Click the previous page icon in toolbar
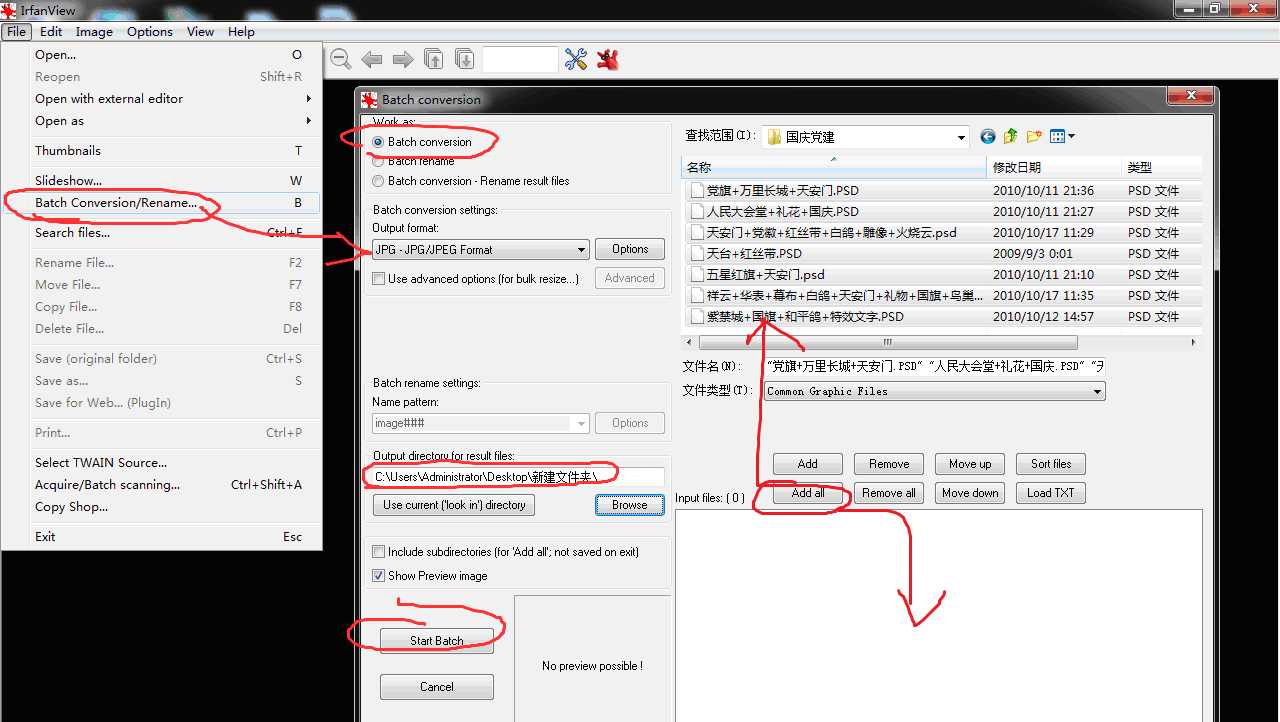Screen dimensions: 1280x722 [x=433, y=59]
